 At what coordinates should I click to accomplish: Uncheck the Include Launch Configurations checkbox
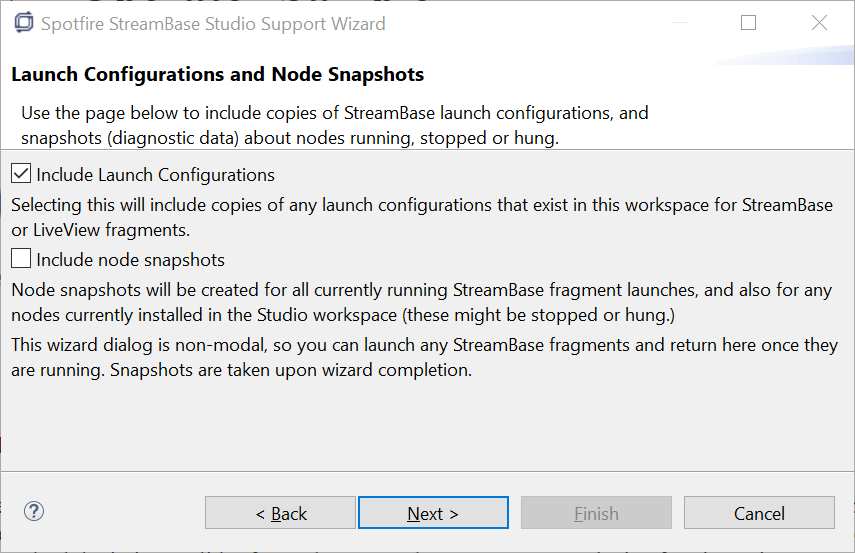21,174
